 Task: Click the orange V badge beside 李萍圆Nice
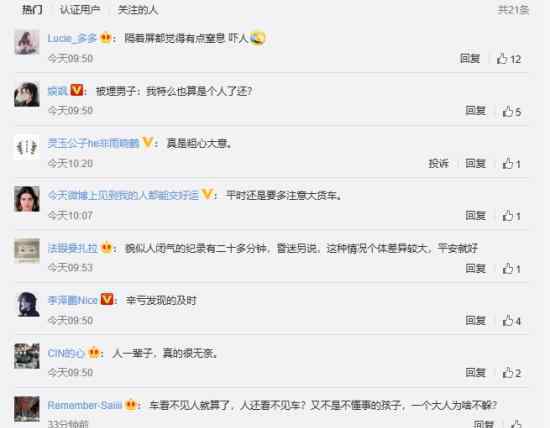tap(107, 300)
